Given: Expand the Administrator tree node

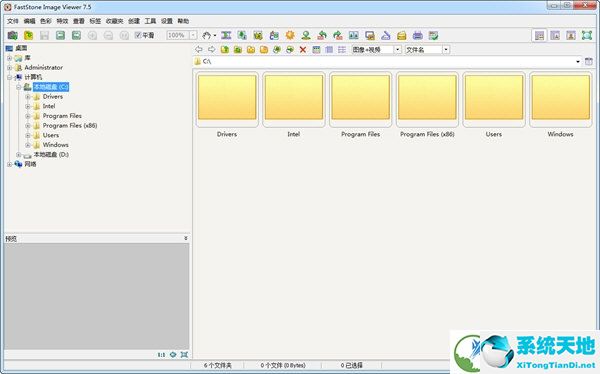Looking at the screenshot, I should click(10, 68).
